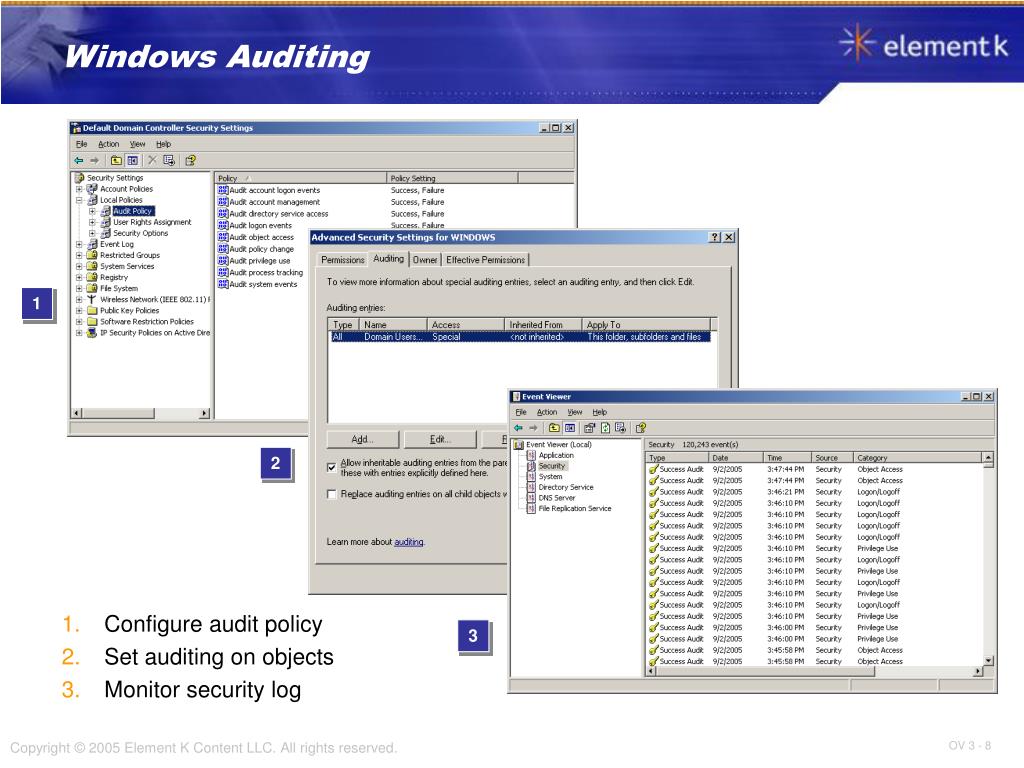The width and height of the screenshot is (1024, 768).
Task: Click Export List icon in Event Viewer toolbar
Action: click(620, 428)
